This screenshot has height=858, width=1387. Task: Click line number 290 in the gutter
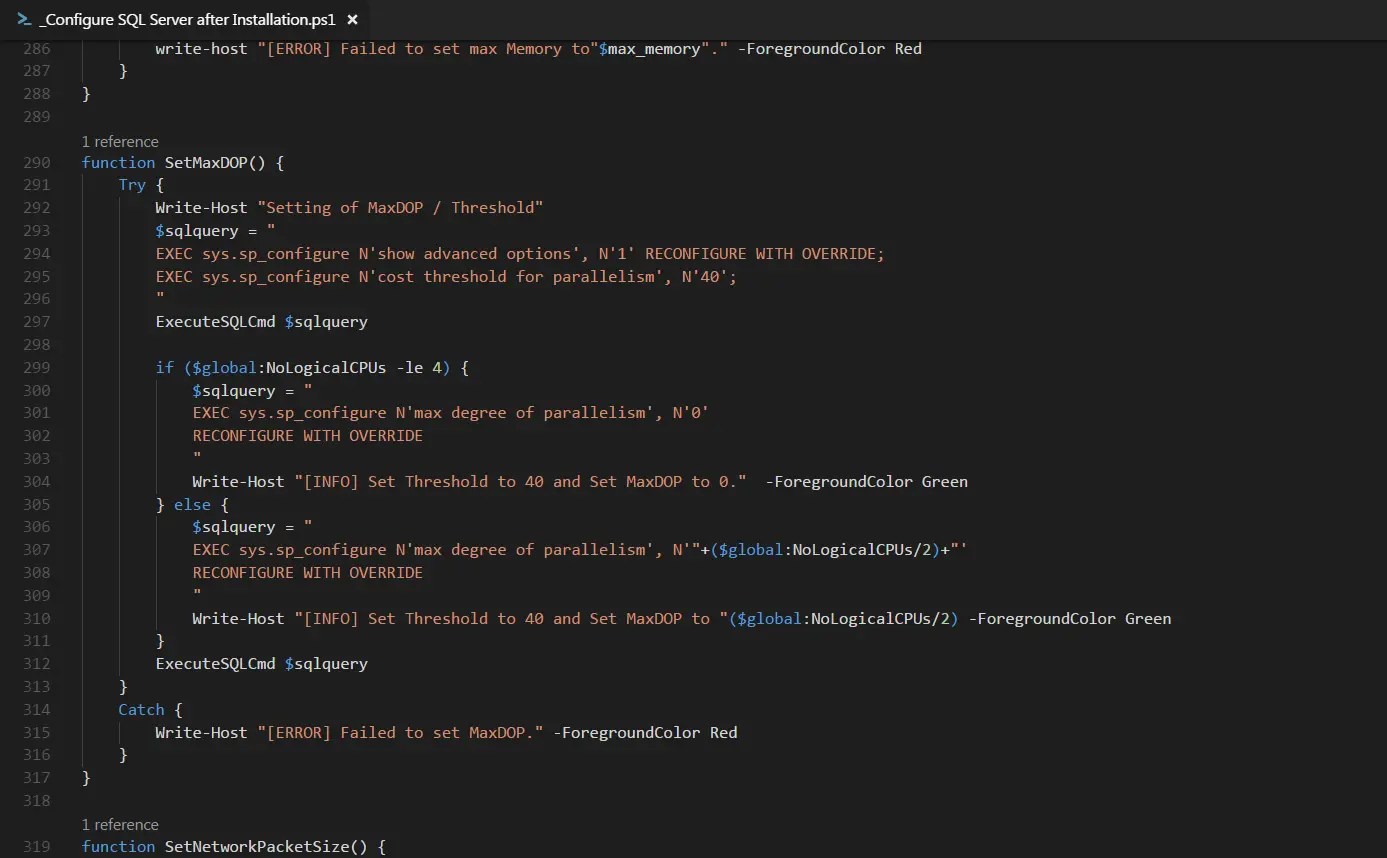36,162
